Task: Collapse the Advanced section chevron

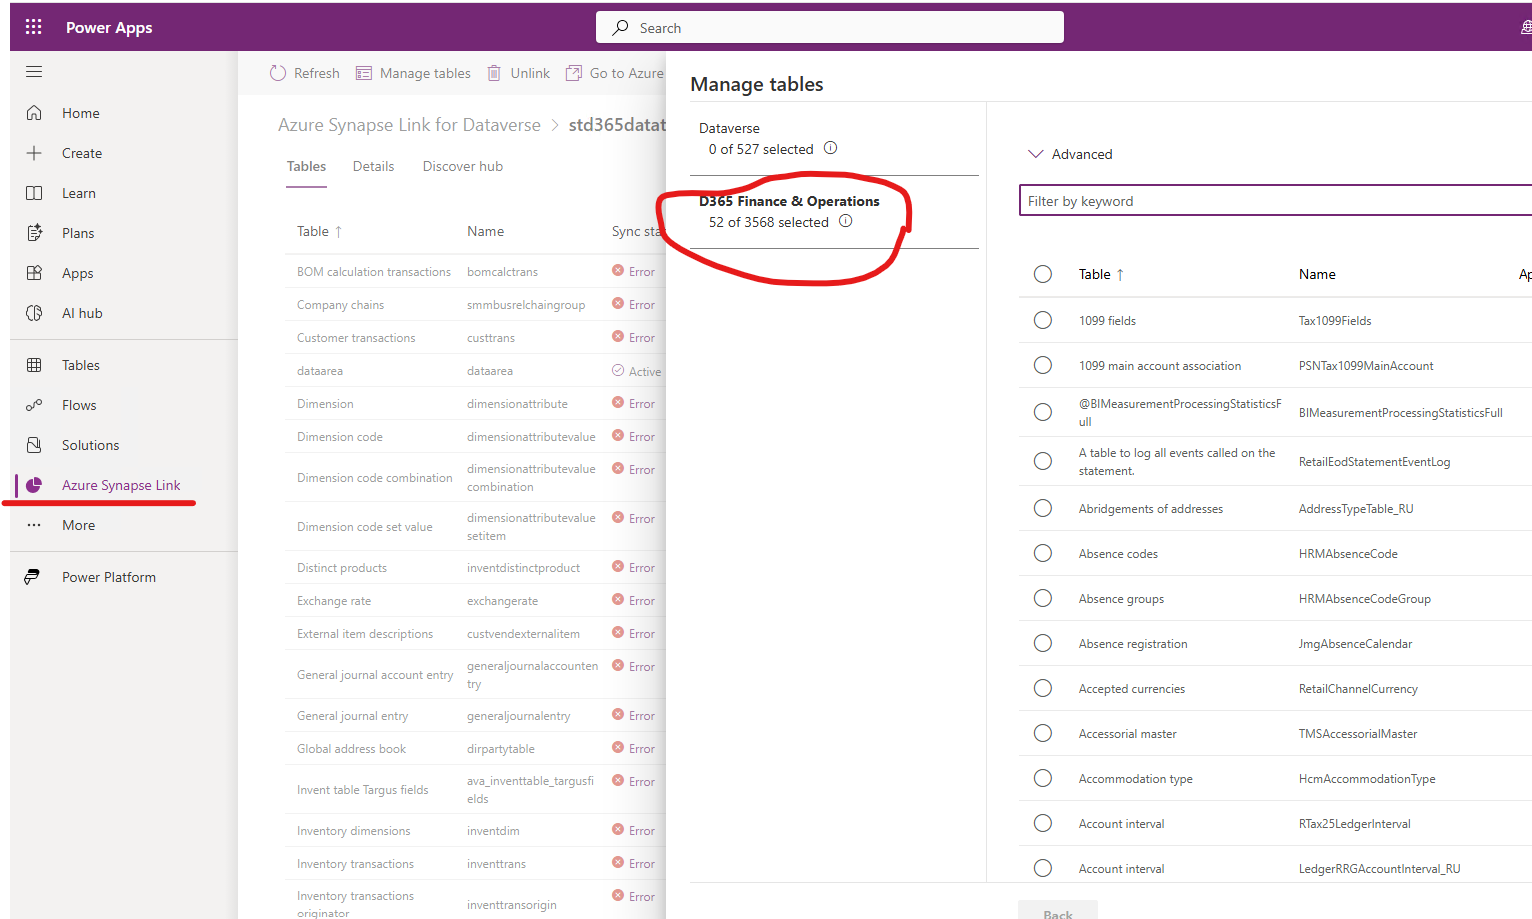Action: click(x=1036, y=154)
